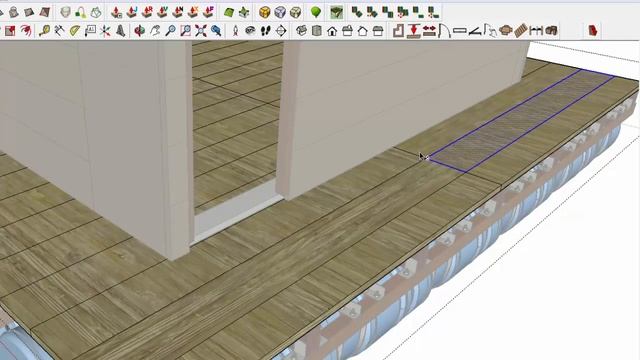The width and height of the screenshot is (640, 360).
Task: Choose the Zoom Window tool
Action: pyautogui.click(x=185, y=31)
